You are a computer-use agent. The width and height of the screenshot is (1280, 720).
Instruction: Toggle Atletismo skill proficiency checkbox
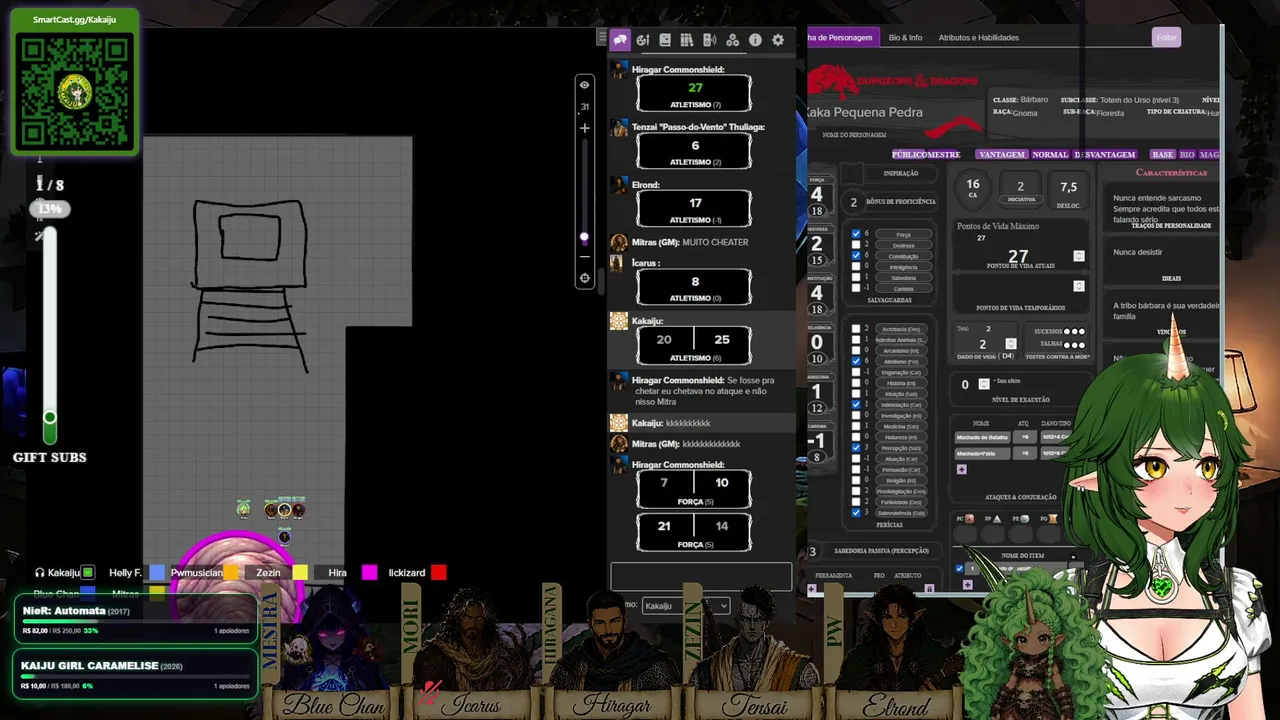click(856, 361)
